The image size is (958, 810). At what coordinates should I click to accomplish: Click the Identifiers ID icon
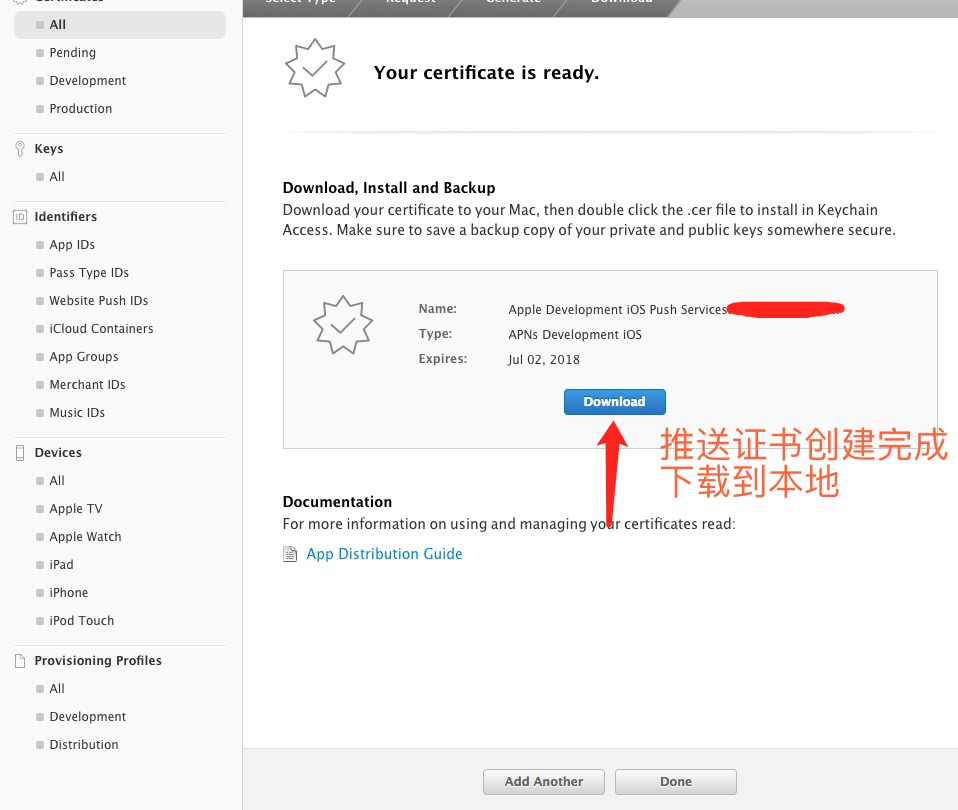pyautogui.click(x=20, y=217)
